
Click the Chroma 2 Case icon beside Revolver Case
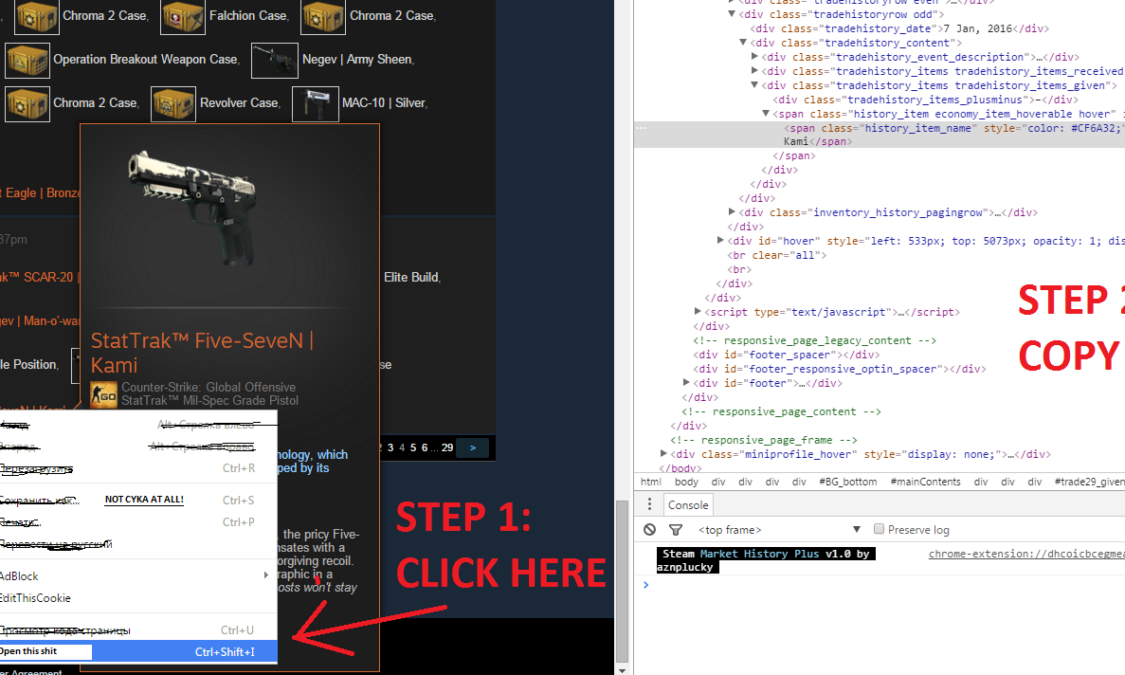coord(27,104)
